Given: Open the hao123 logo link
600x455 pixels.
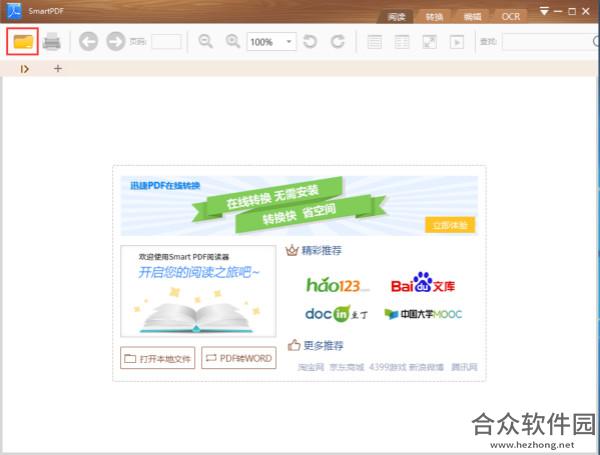Looking at the screenshot, I should 337,284.
